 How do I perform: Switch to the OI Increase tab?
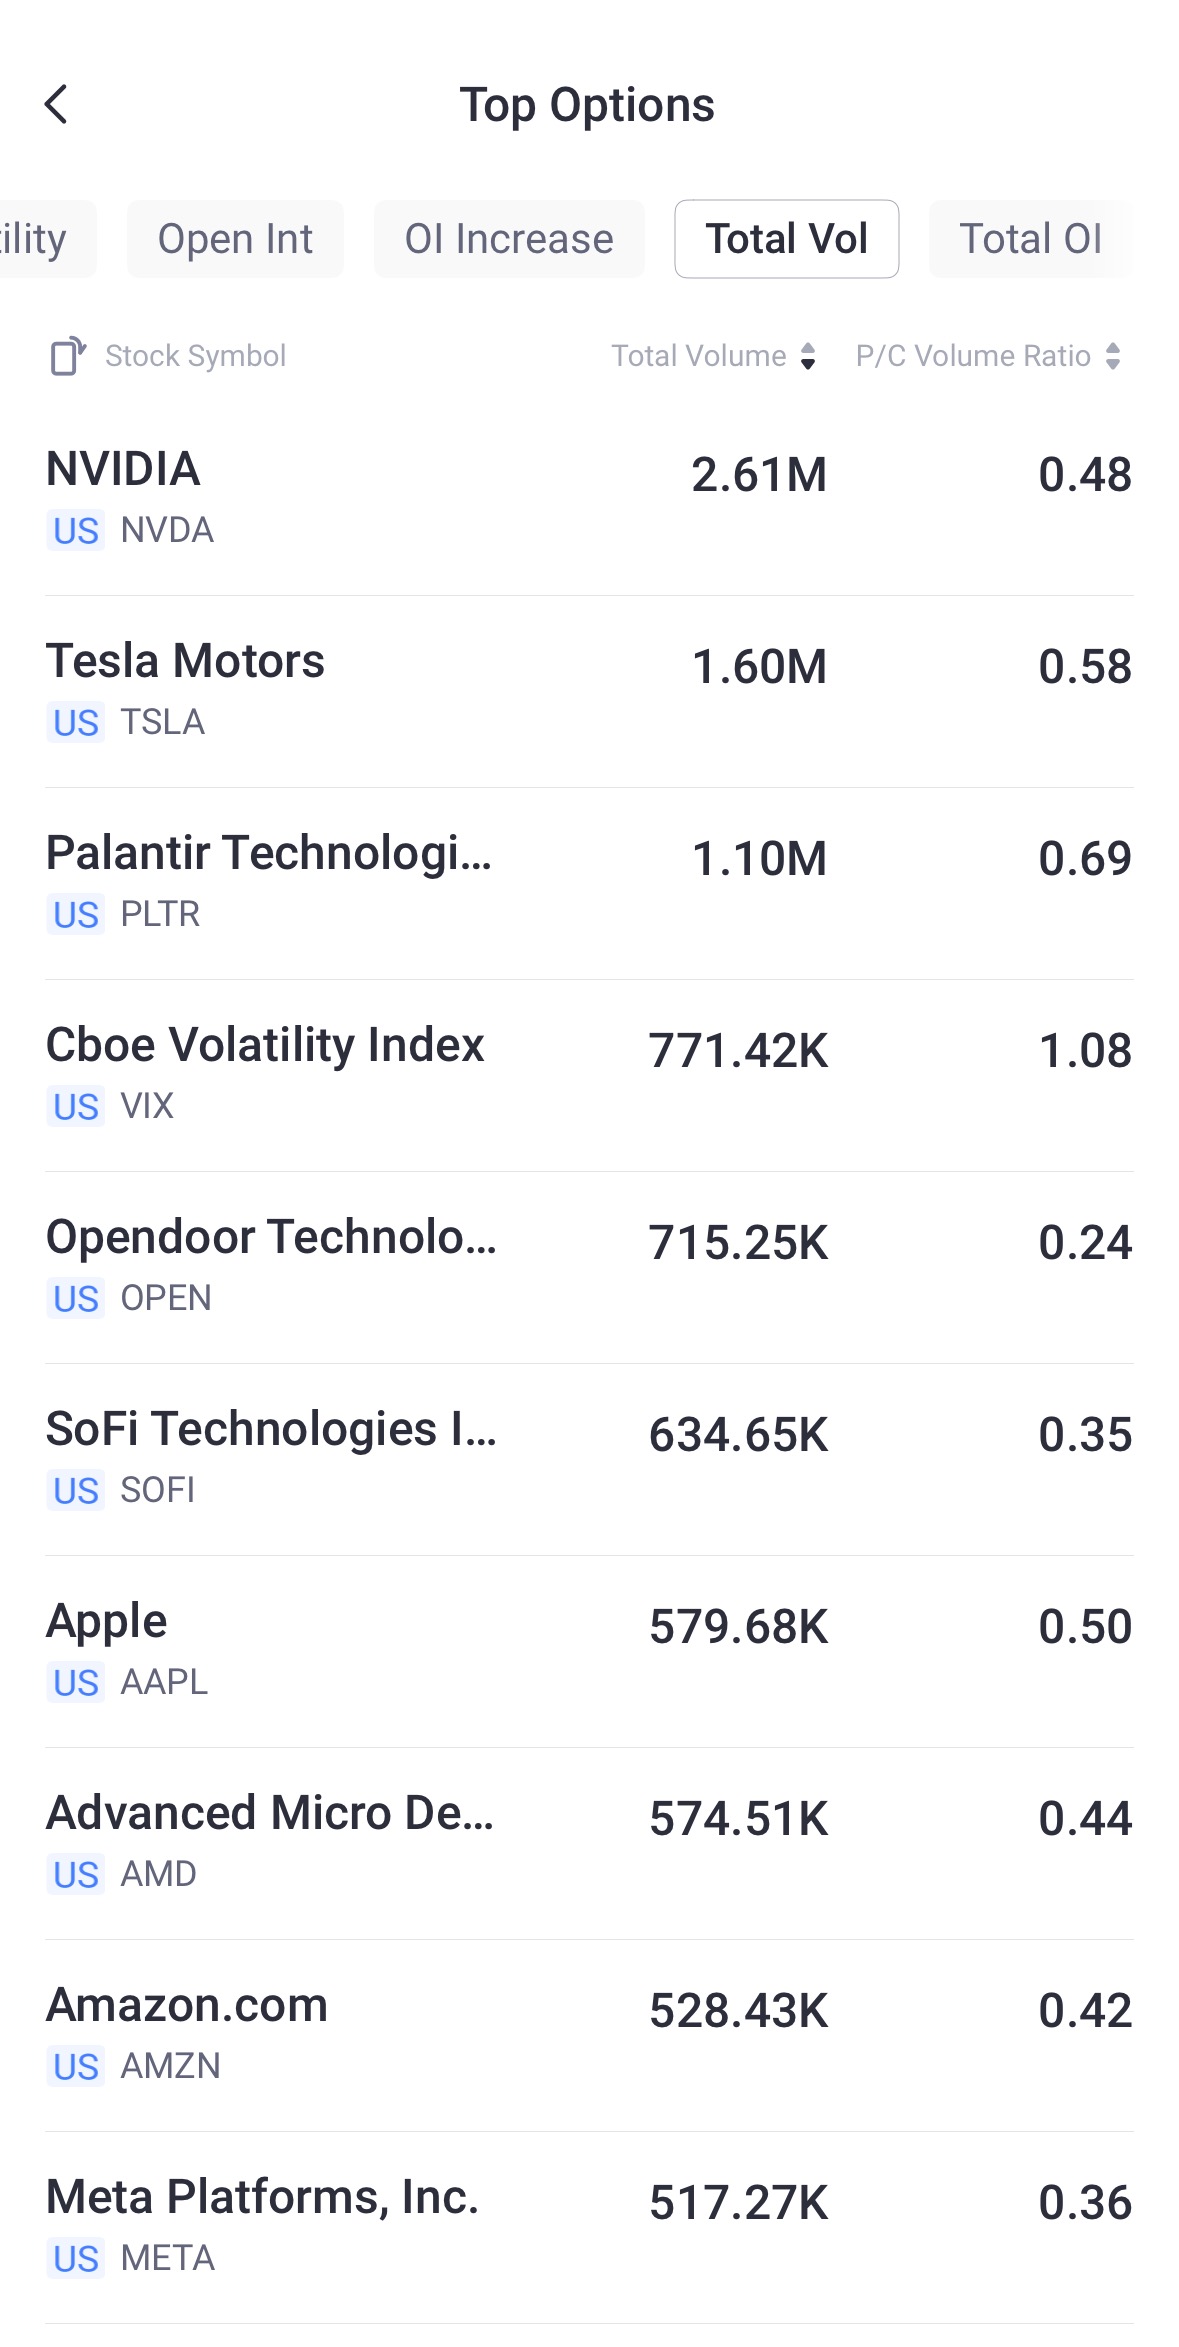coord(509,239)
